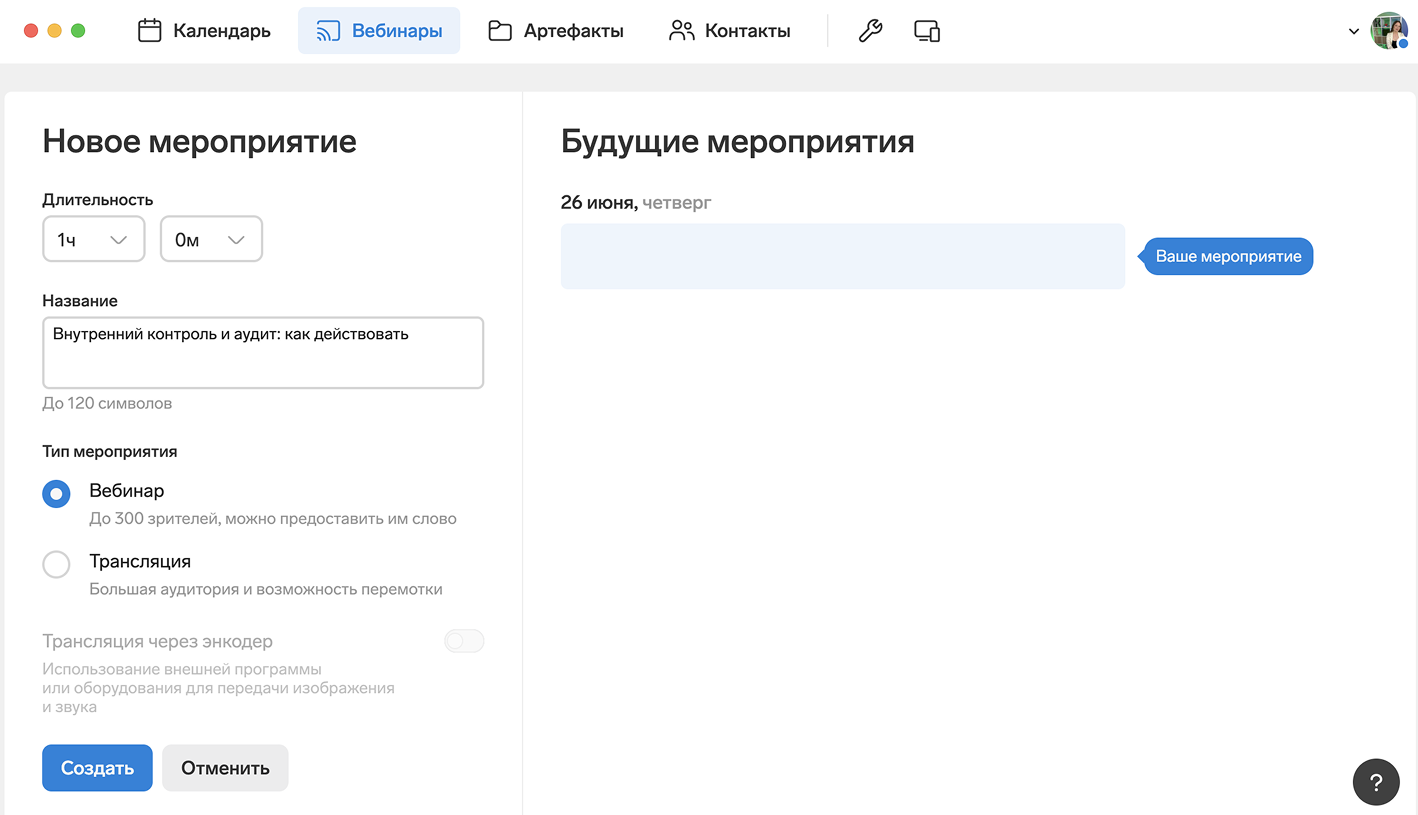Click the people icon for Контакты
1418x815 pixels.
(x=681, y=31)
